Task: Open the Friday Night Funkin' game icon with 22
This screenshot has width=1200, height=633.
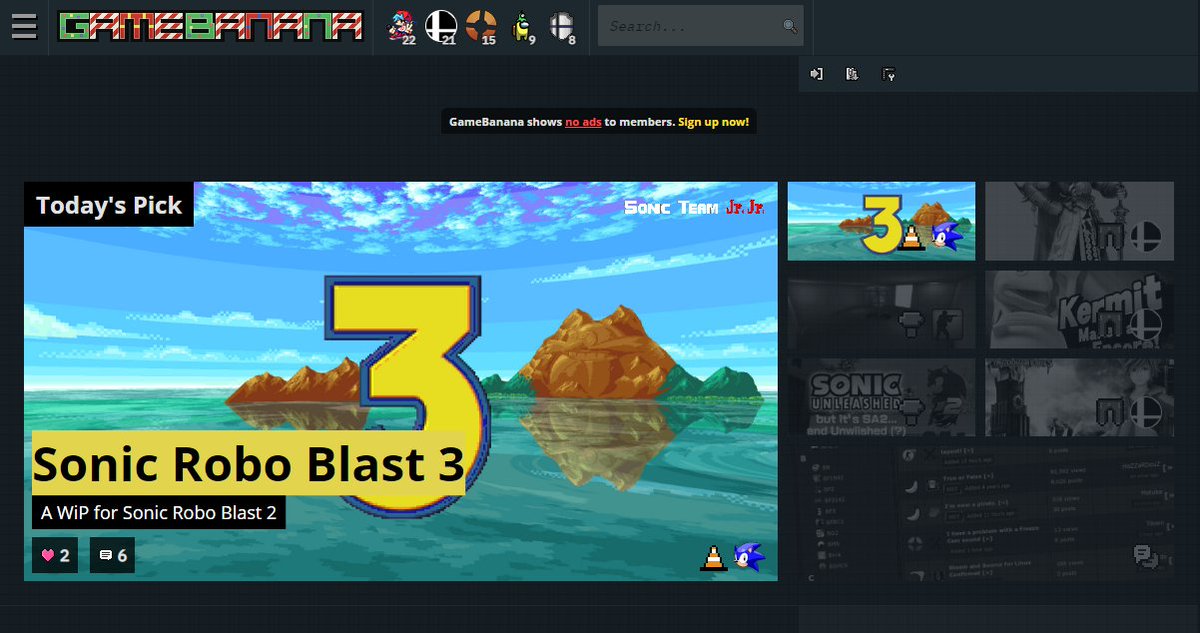Action: [x=401, y=27]
